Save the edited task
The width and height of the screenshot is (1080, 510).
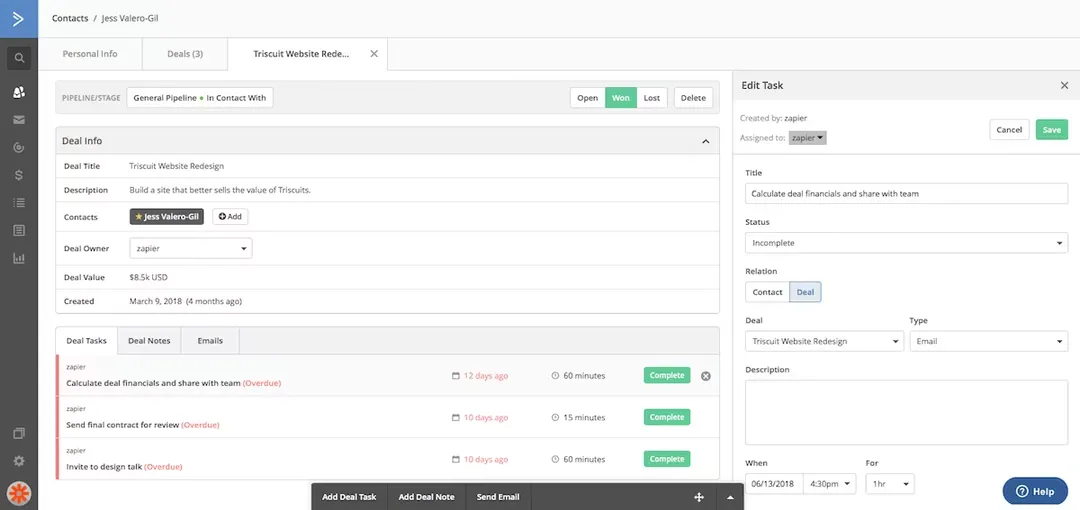(x=1051, y=130)
